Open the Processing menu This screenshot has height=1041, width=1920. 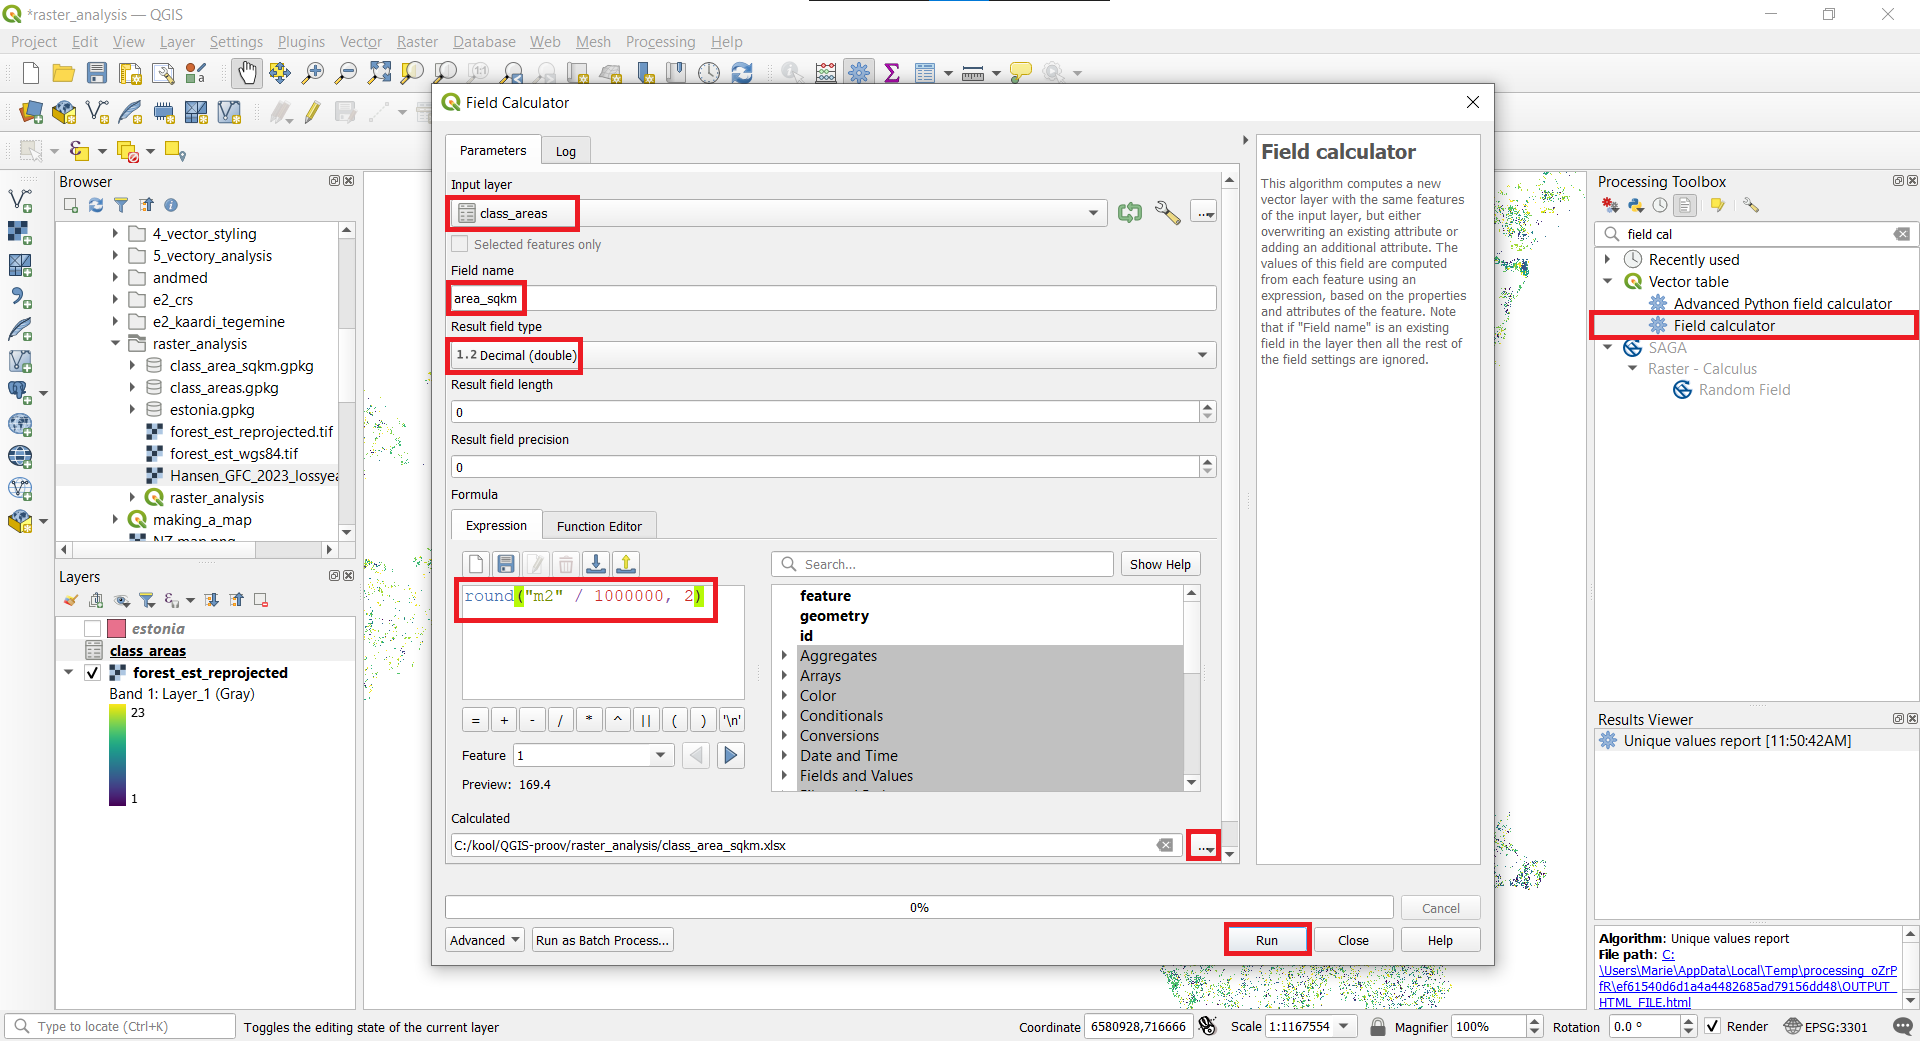660,42
